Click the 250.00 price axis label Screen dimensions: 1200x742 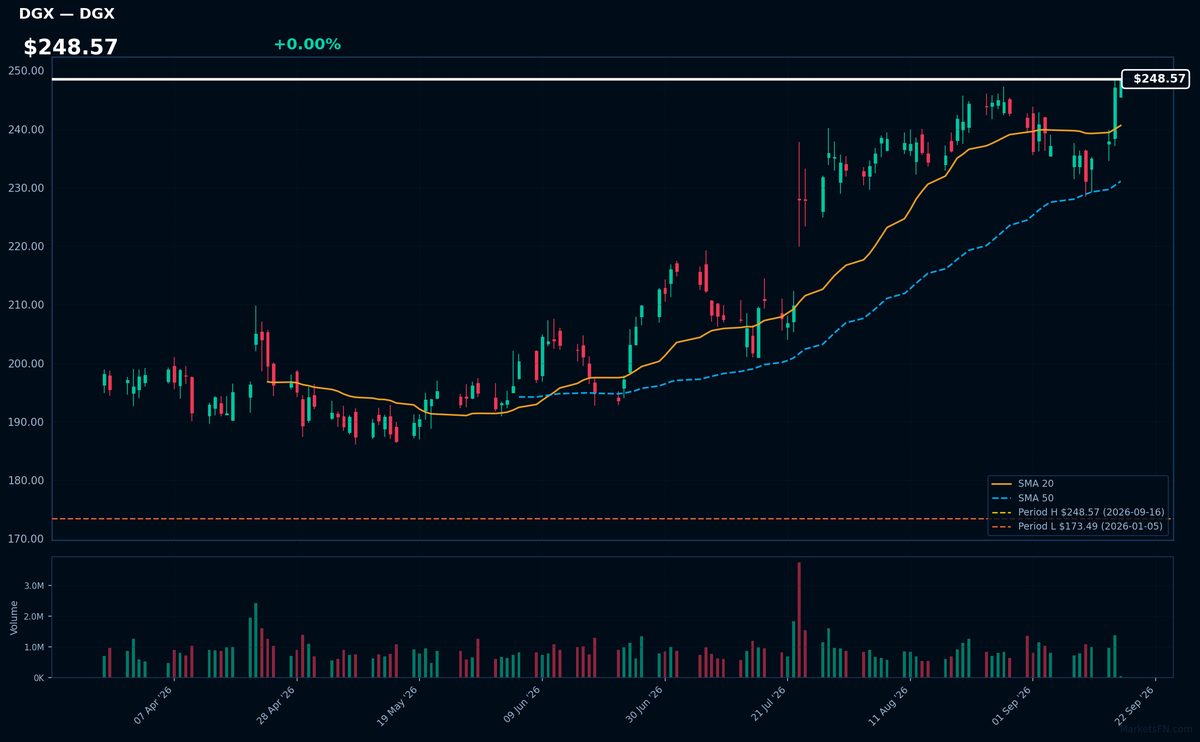coord(26,71)
